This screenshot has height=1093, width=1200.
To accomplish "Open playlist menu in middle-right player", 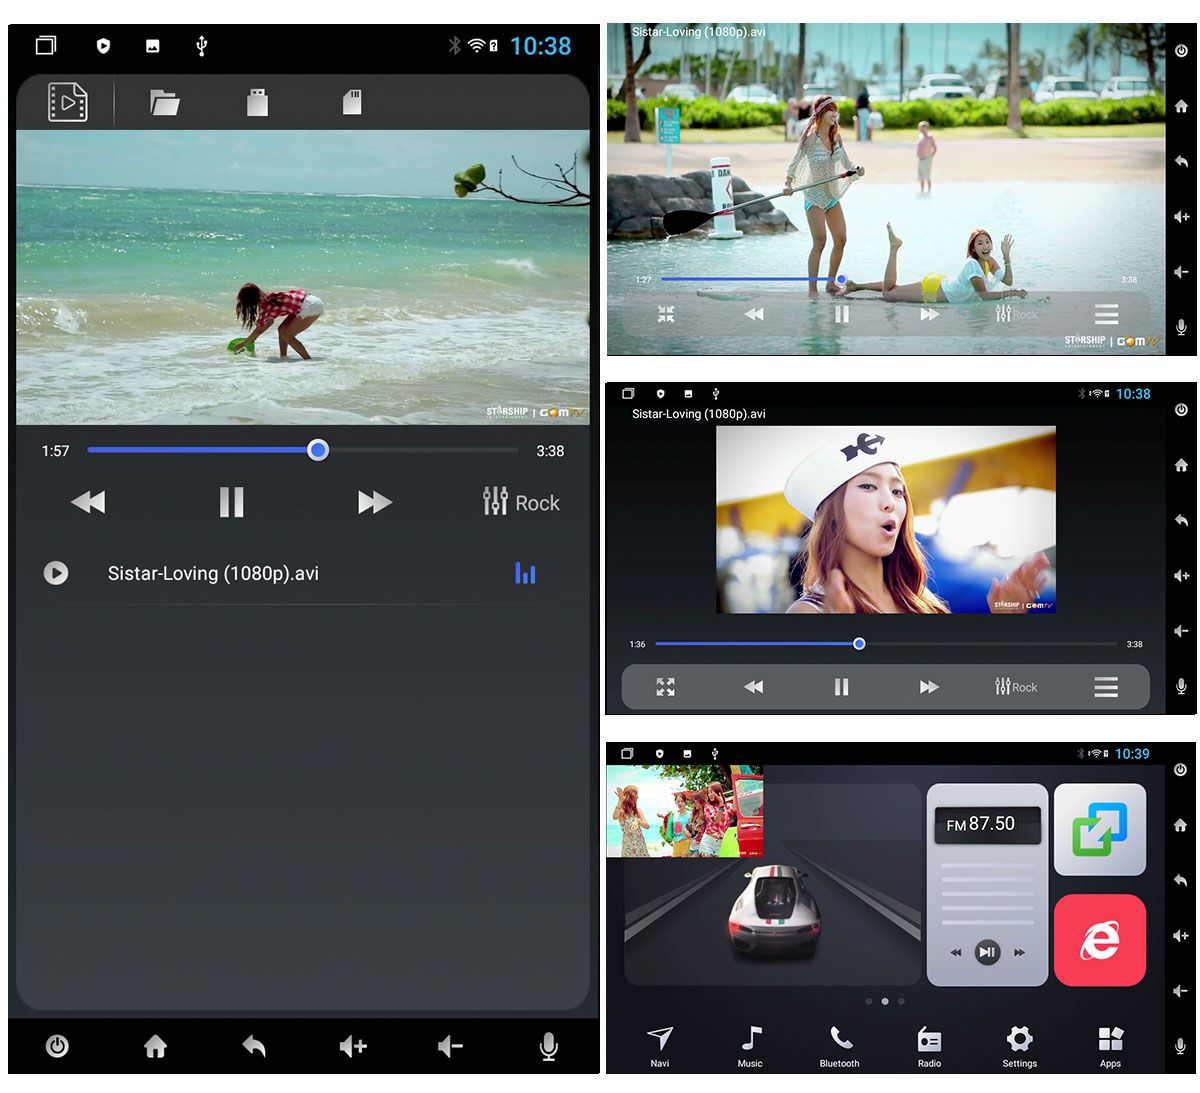I will [x=1106, y=687].
